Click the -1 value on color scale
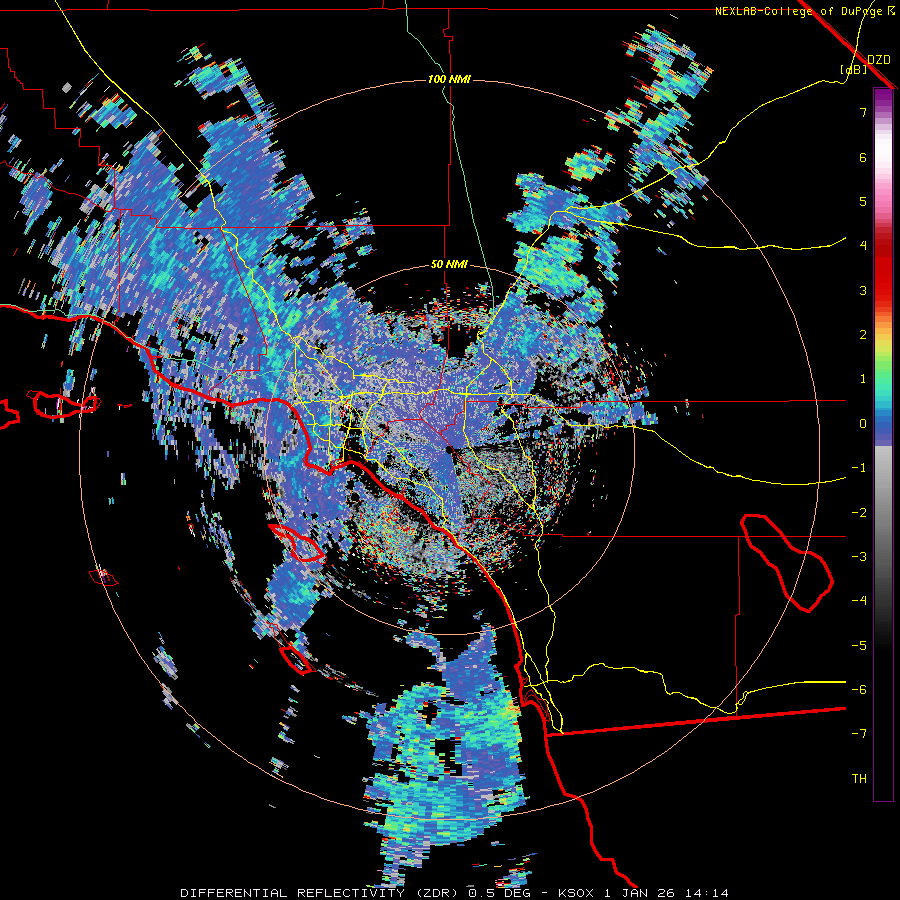The image size is (900, 900). [x=859, y=468]
